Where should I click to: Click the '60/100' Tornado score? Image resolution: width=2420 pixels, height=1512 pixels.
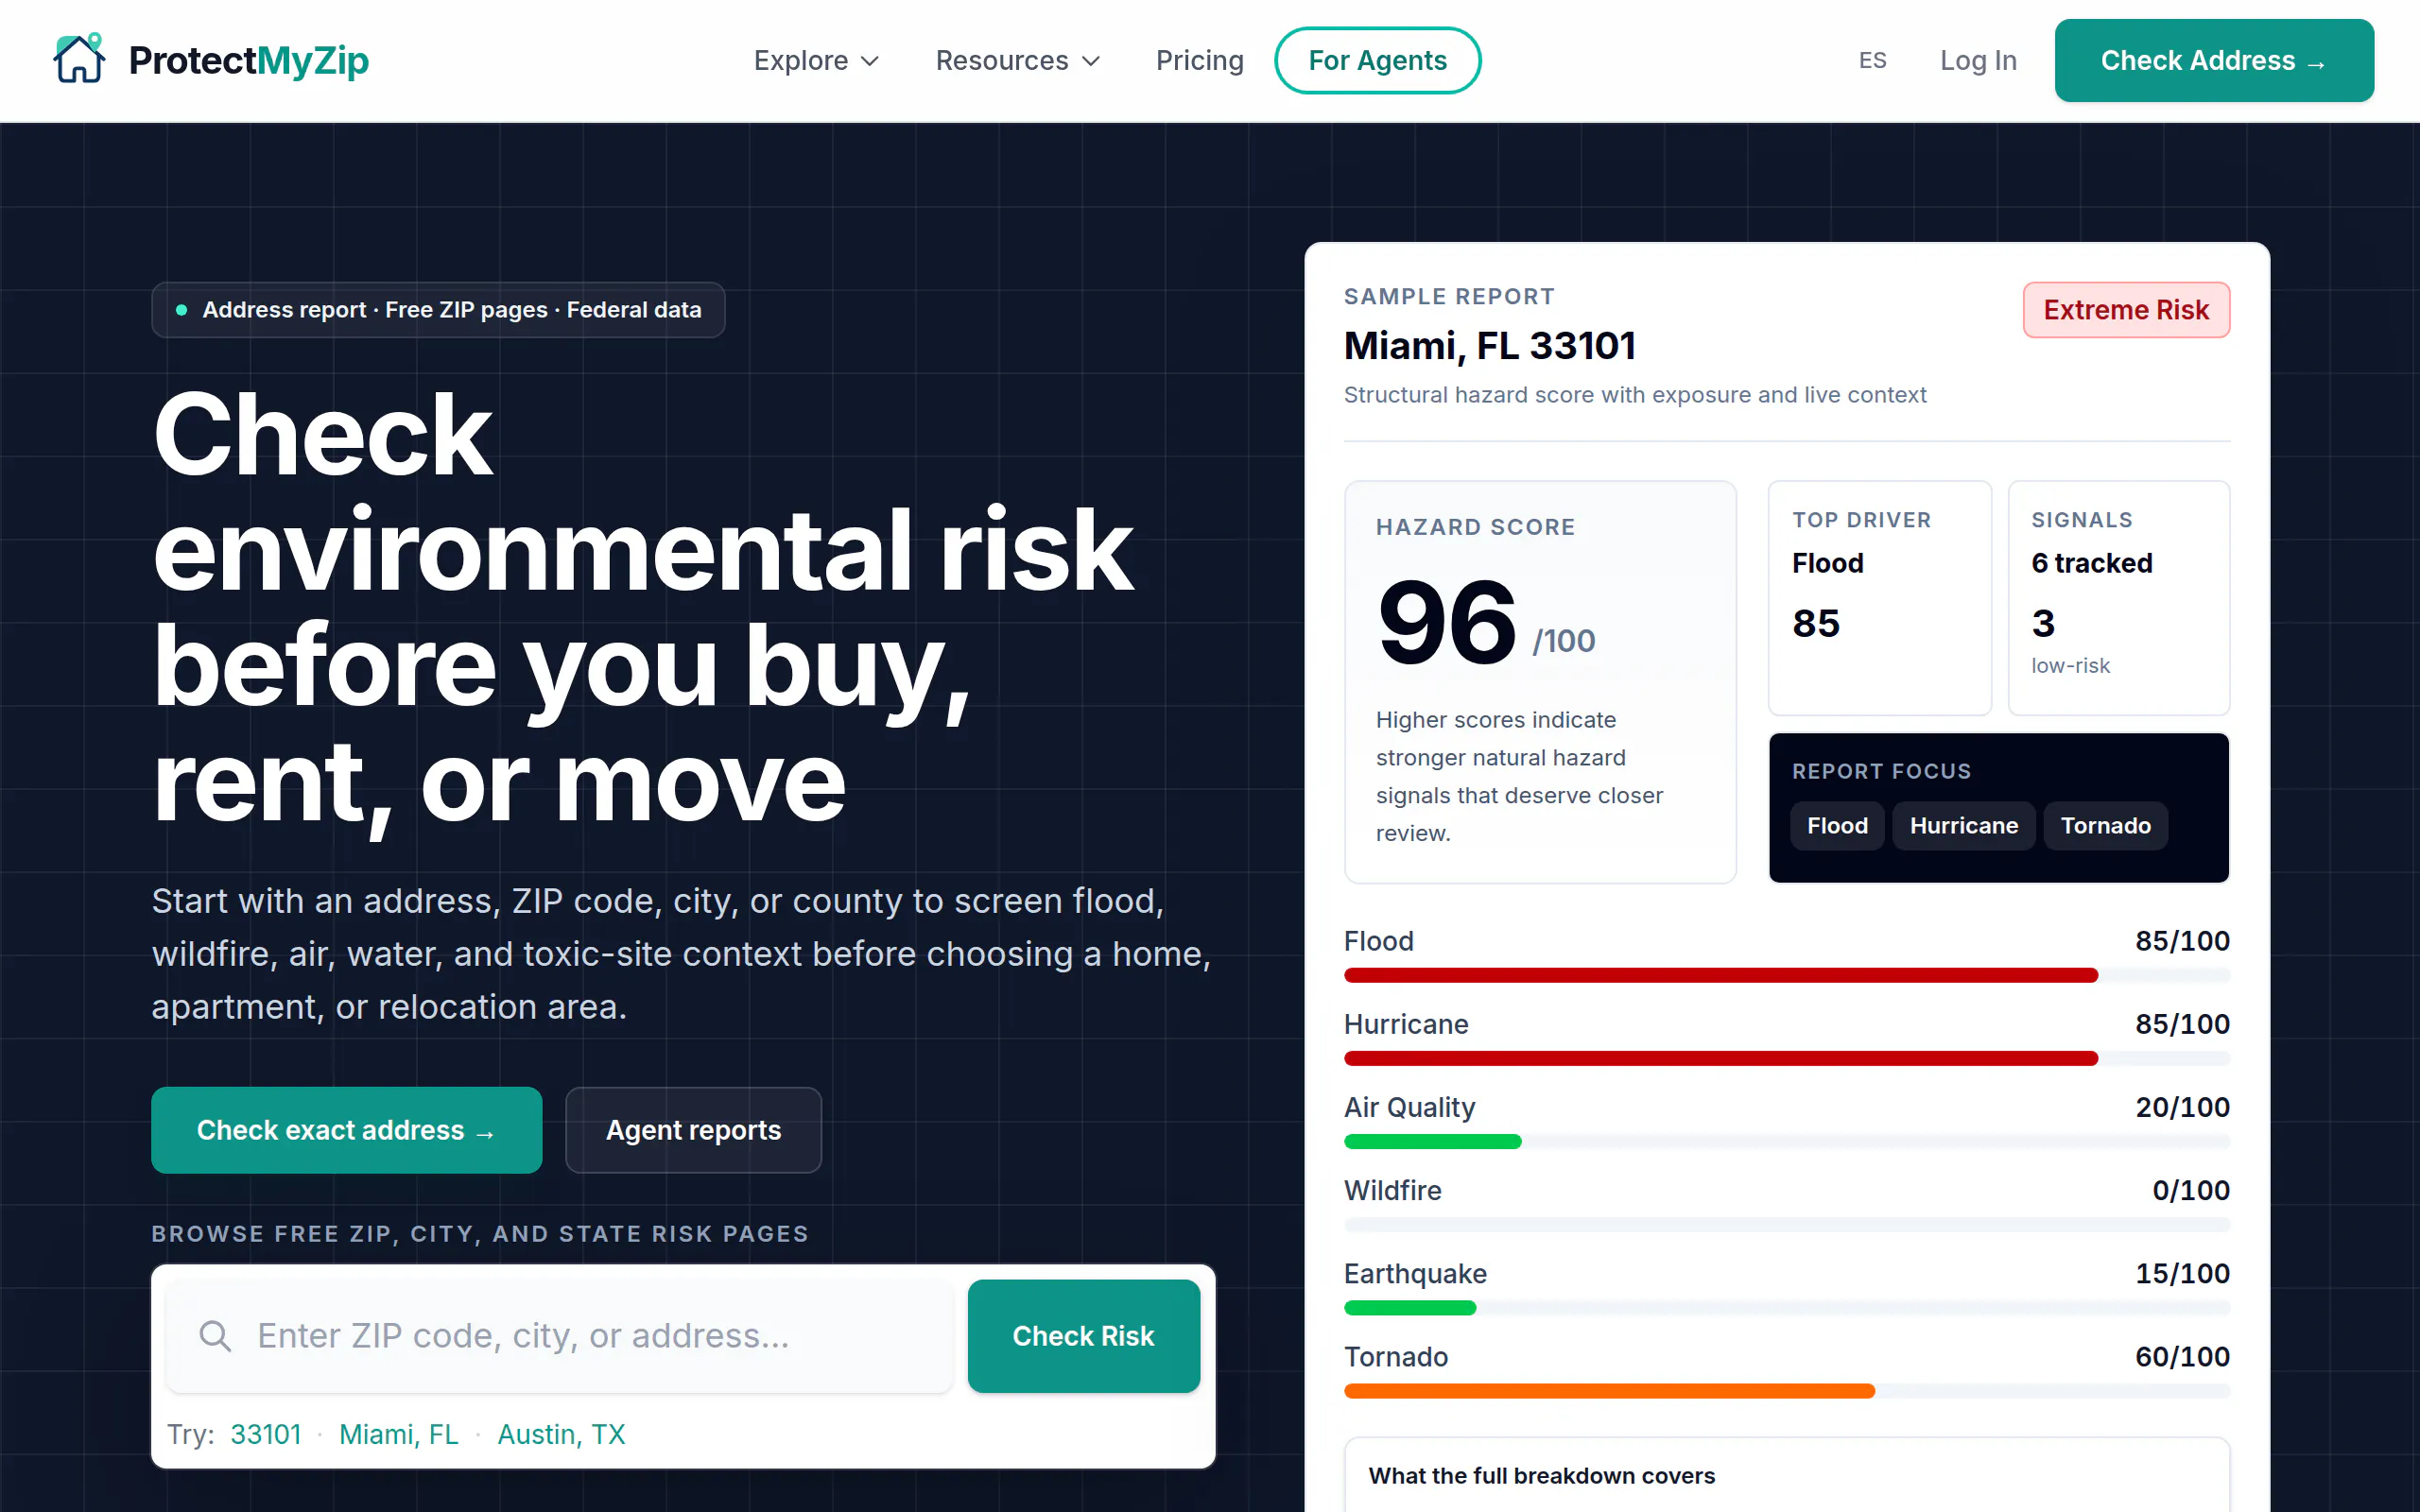[2182, 1357]
